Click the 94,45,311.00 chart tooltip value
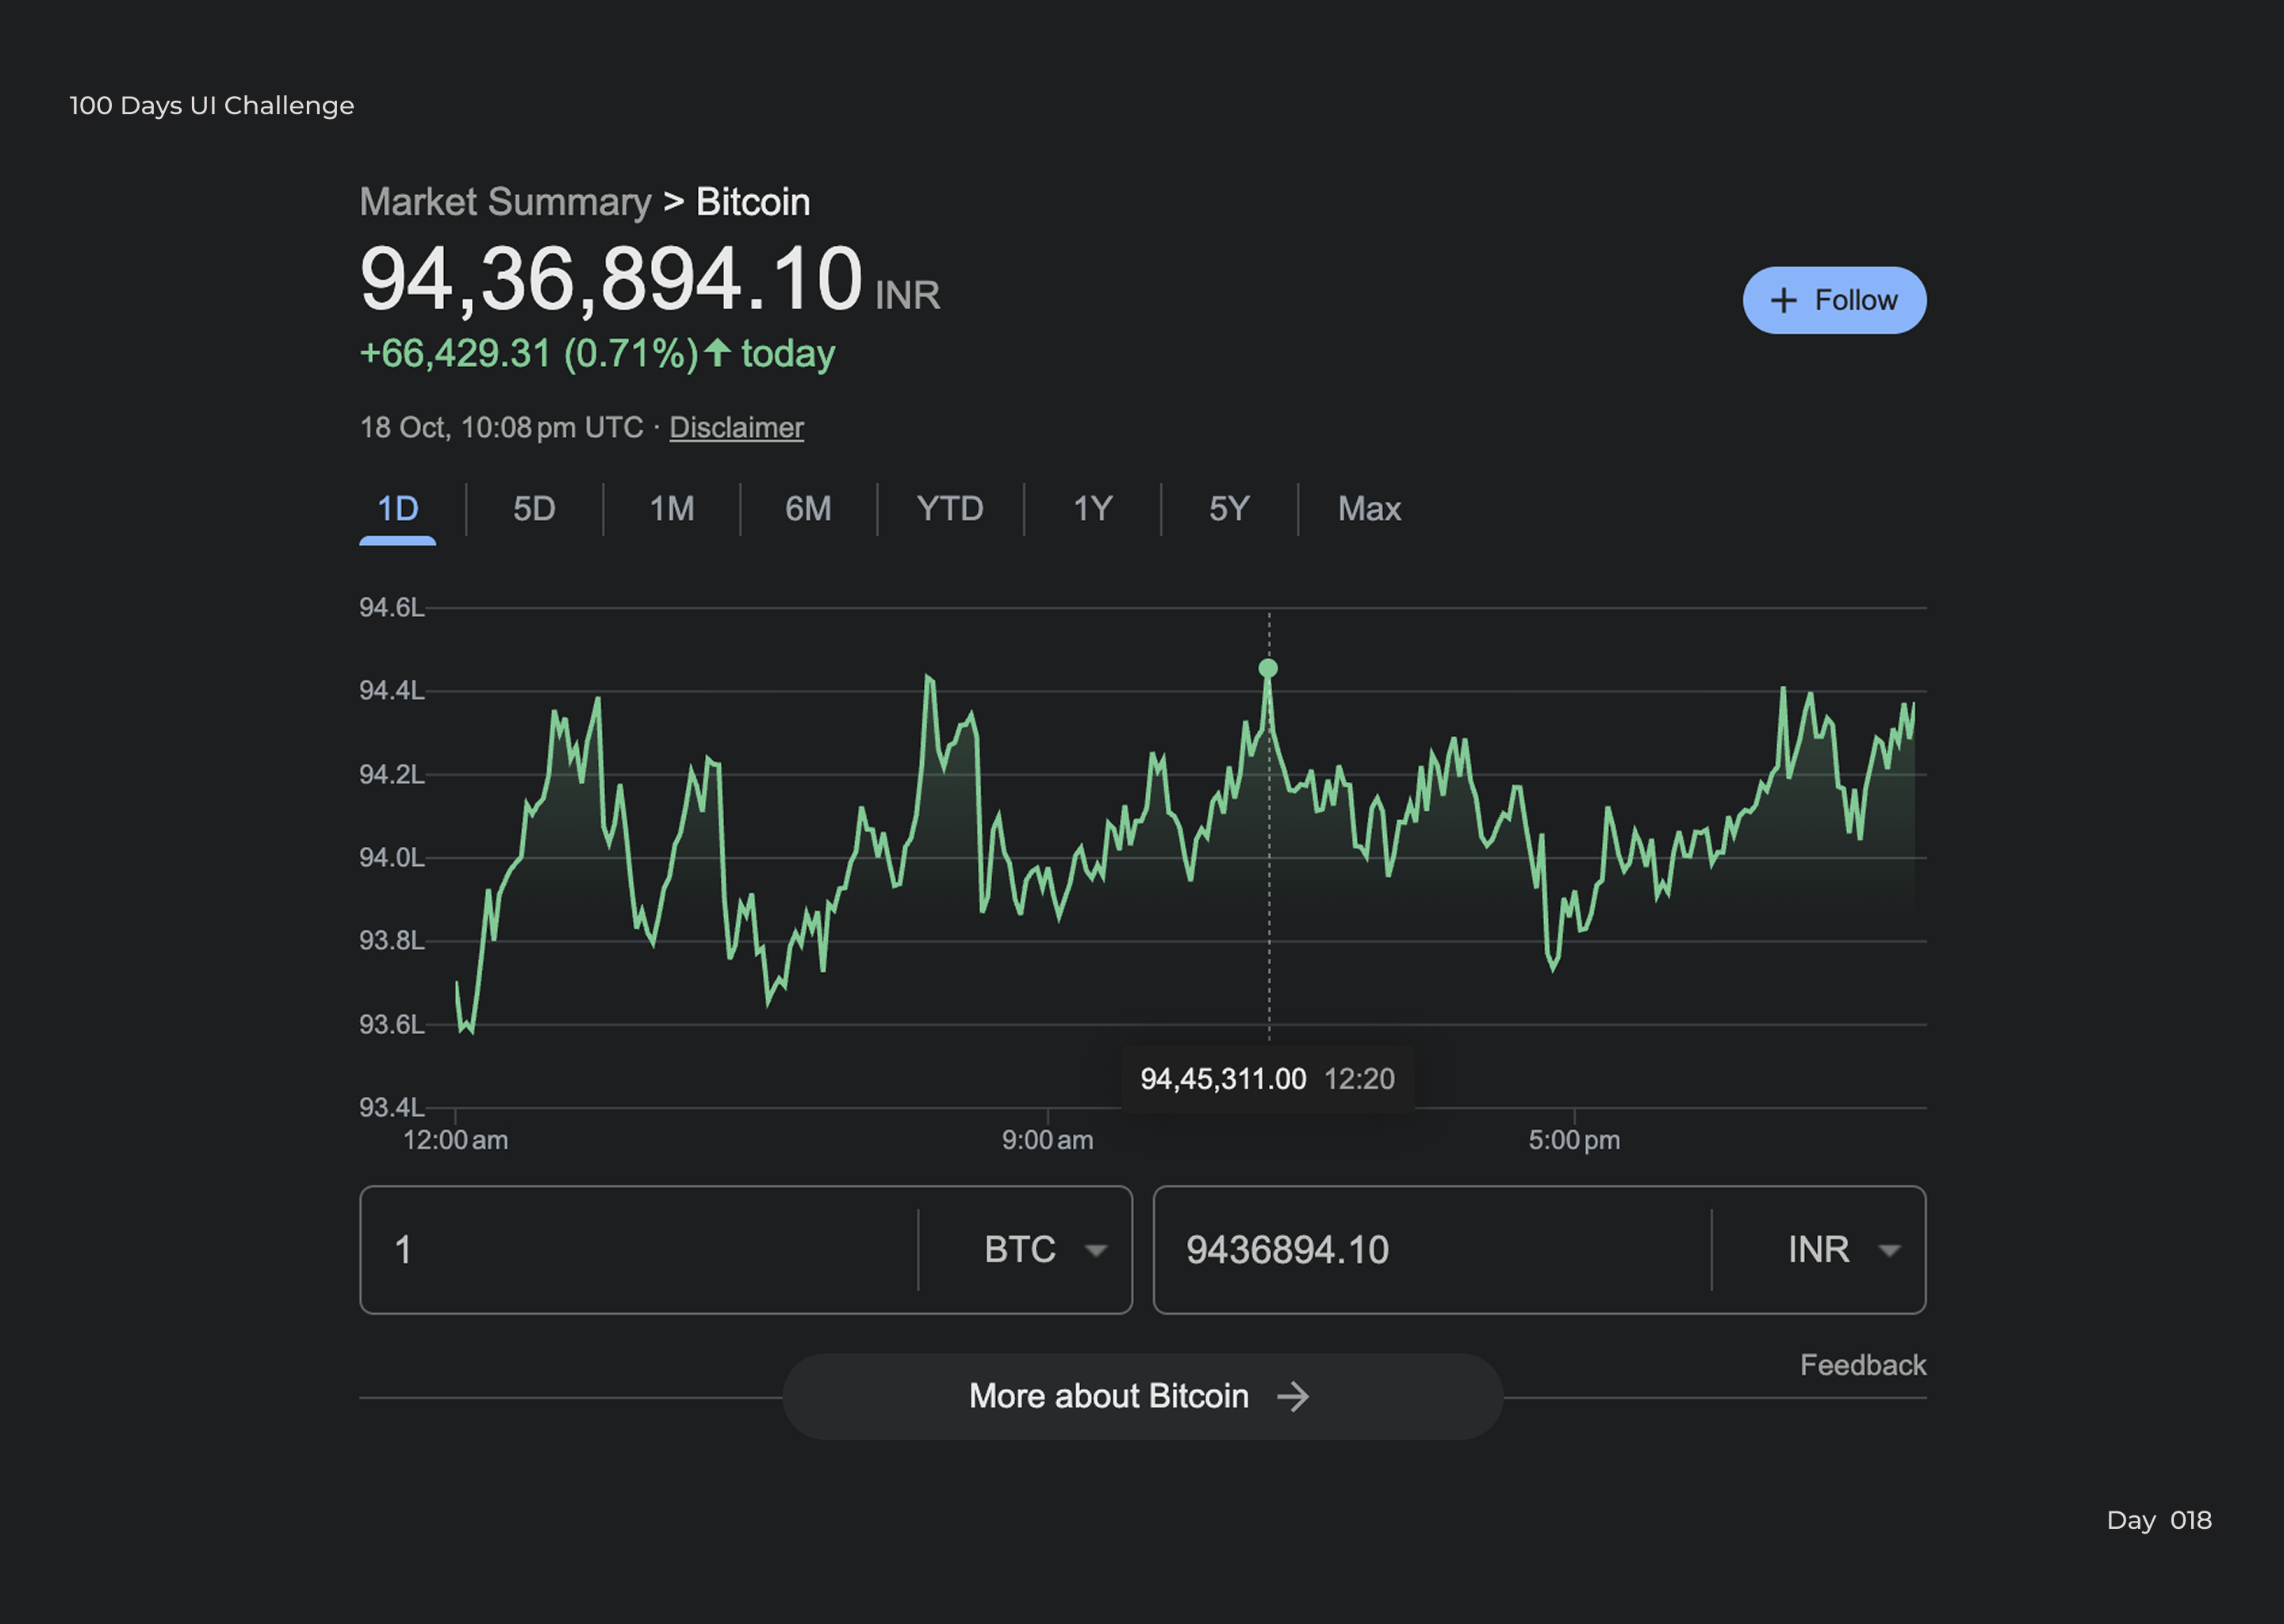 click(x=1223, y=1079)
